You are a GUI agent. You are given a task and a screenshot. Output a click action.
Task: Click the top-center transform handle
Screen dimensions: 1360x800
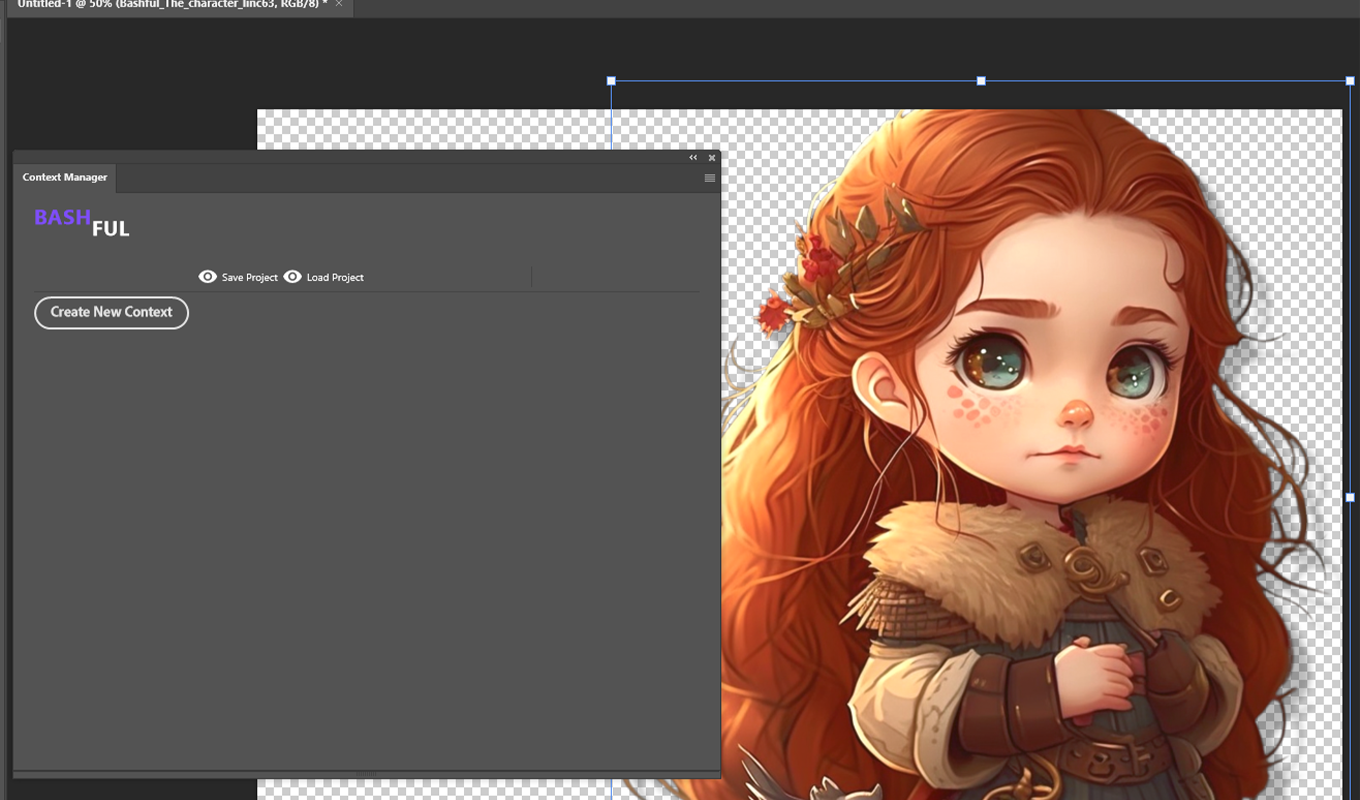pyautogui.click(x=981, y=81)
